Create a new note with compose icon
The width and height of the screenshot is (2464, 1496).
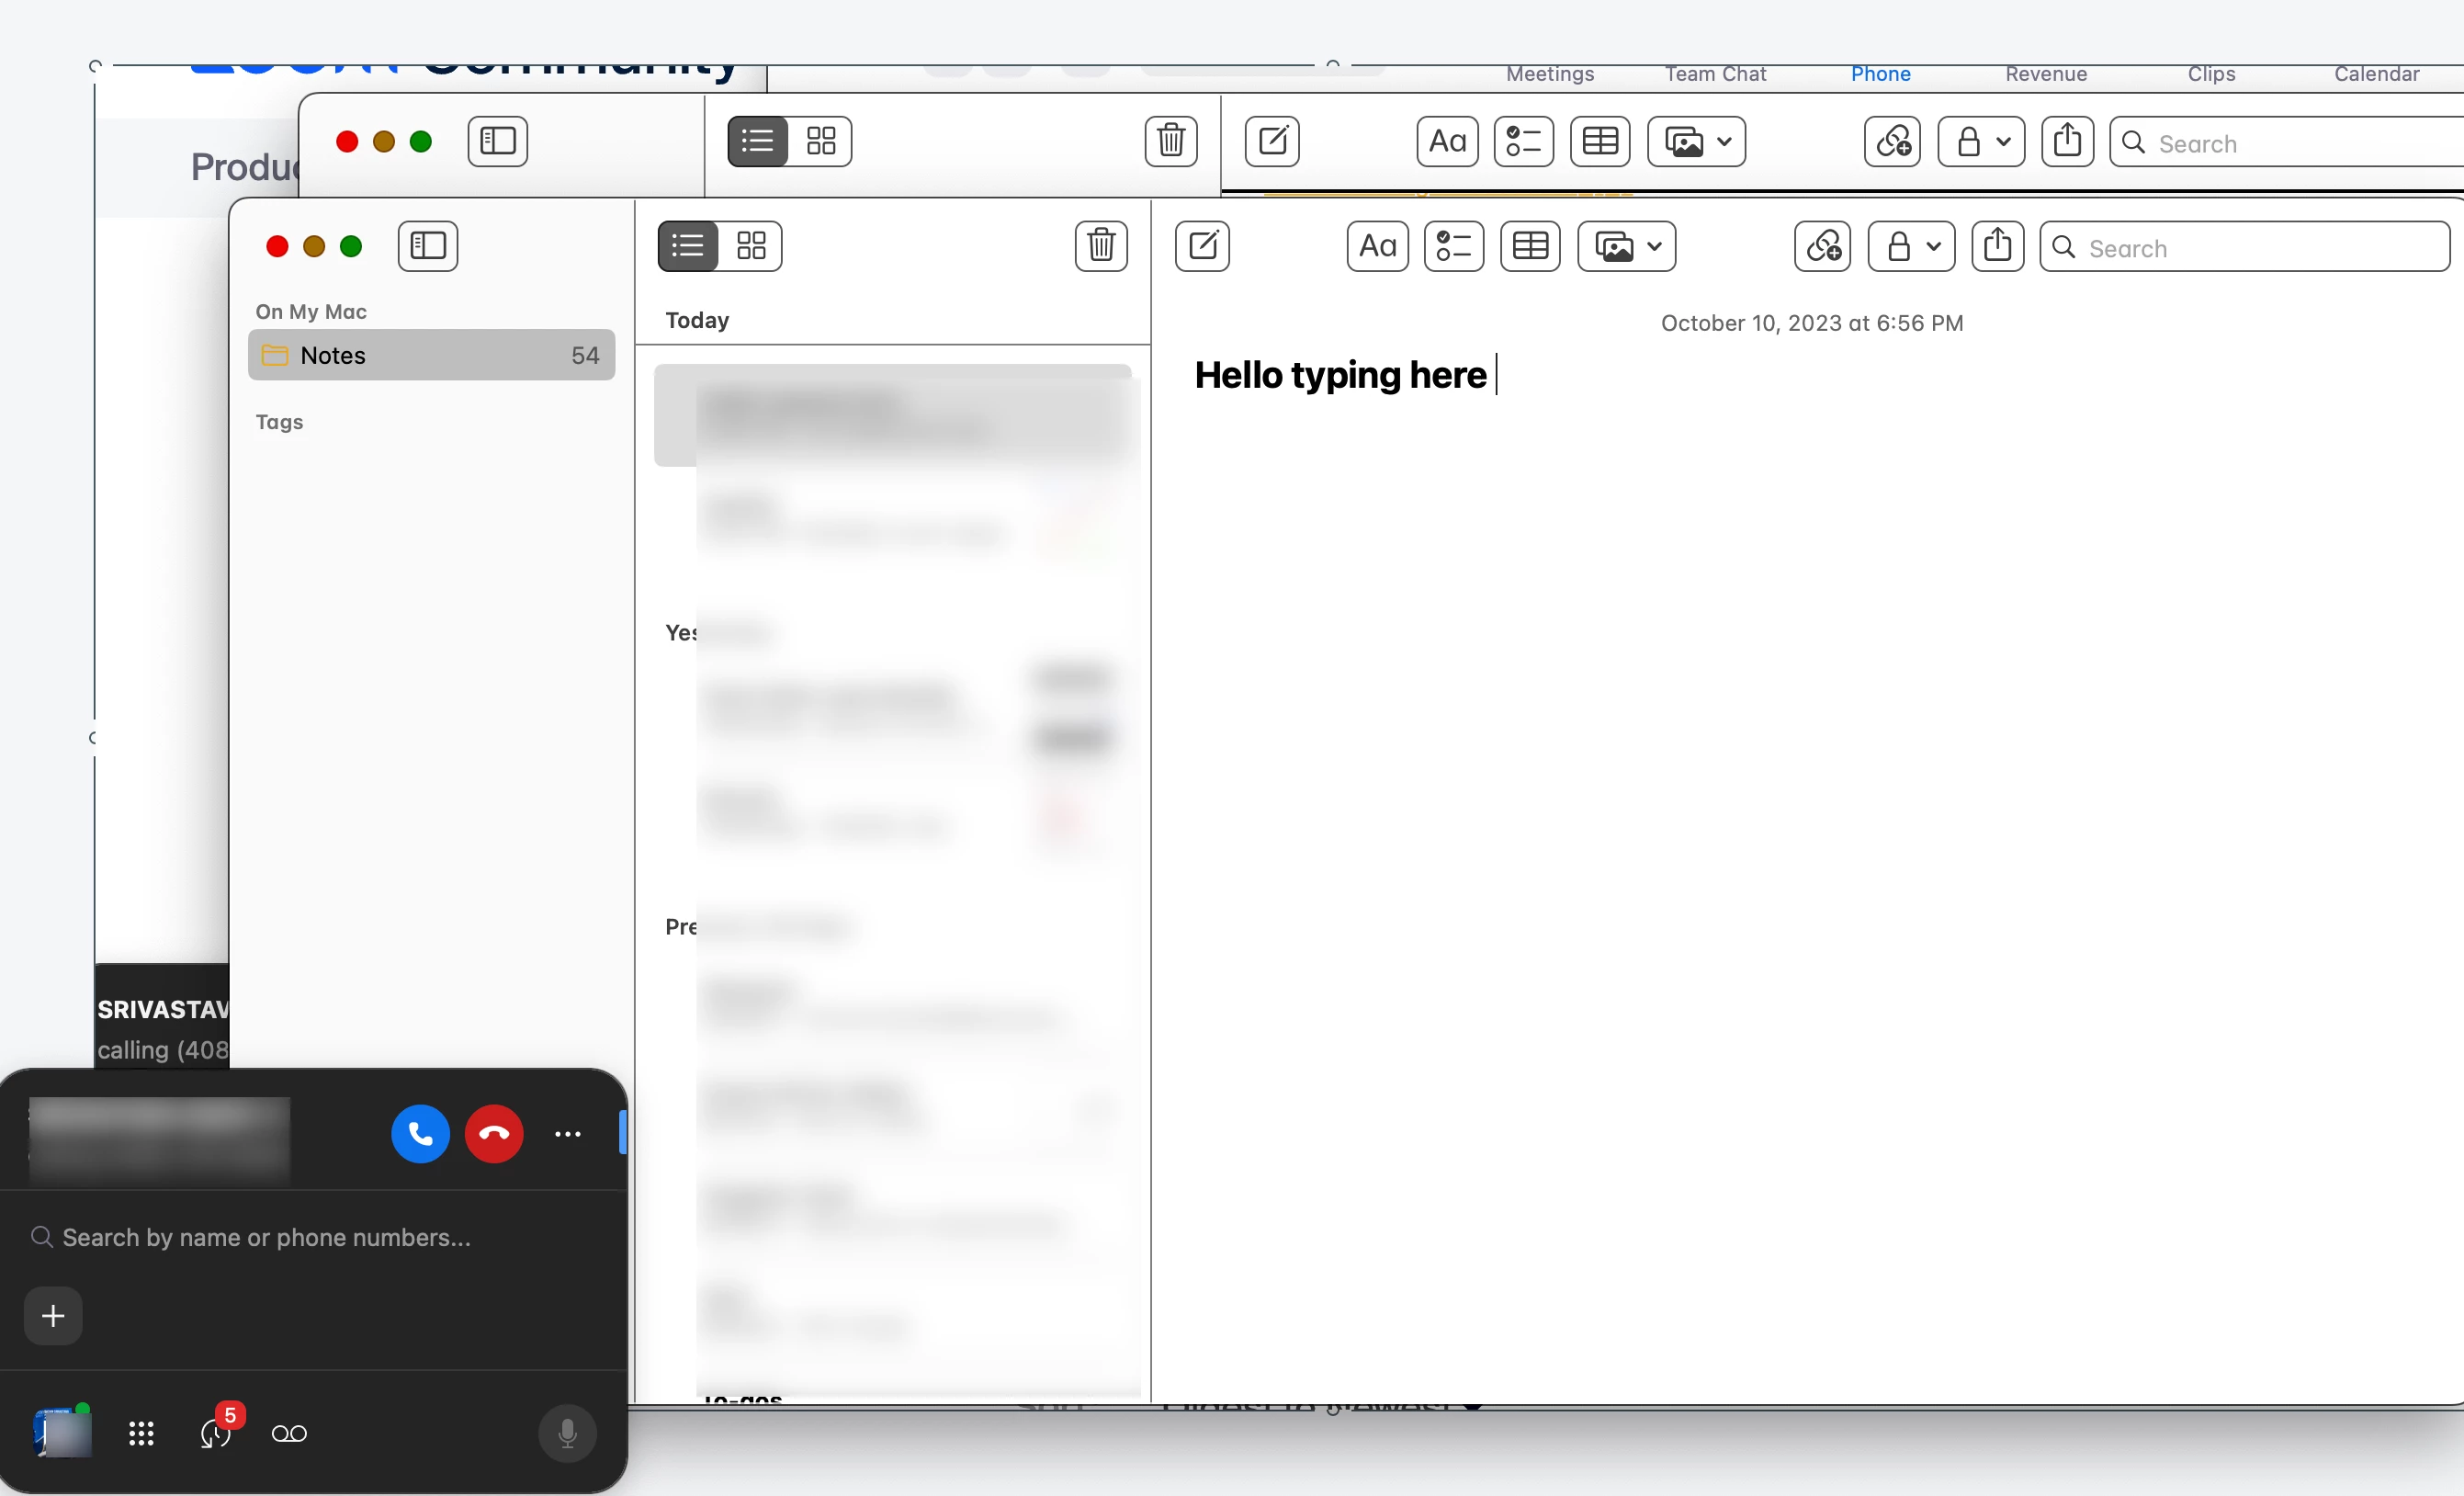pyautogui.click(x=1202, y=246)
